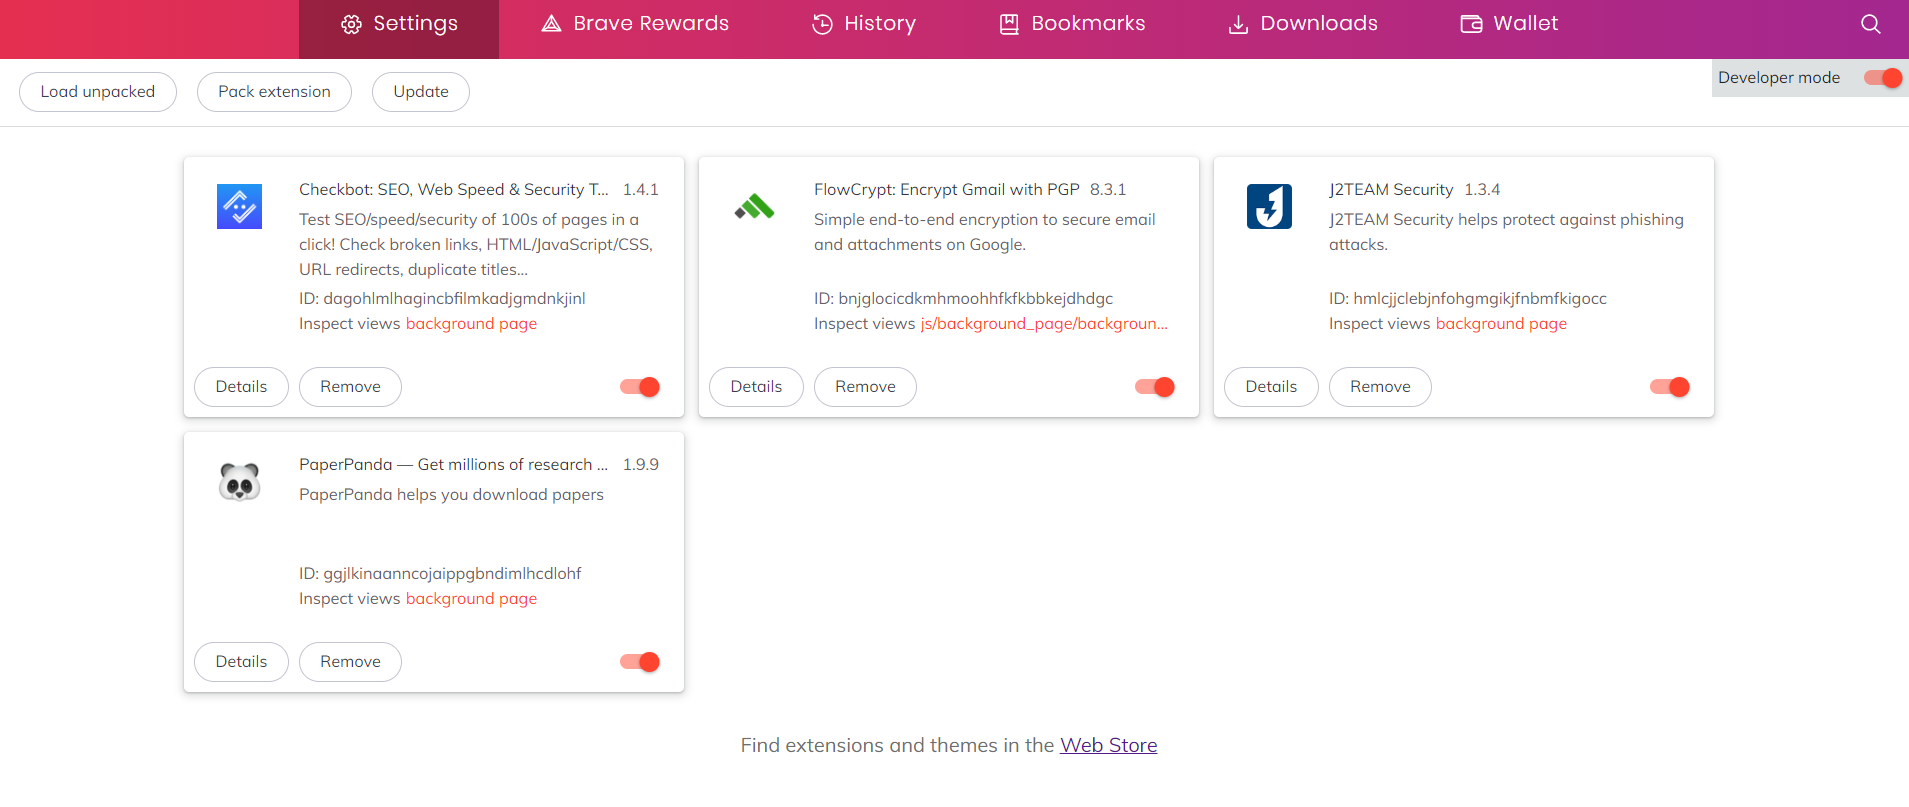The image size is (1909, 807).
Task: Click the PaperPanda panda icon
Action: tap(239, 482)
